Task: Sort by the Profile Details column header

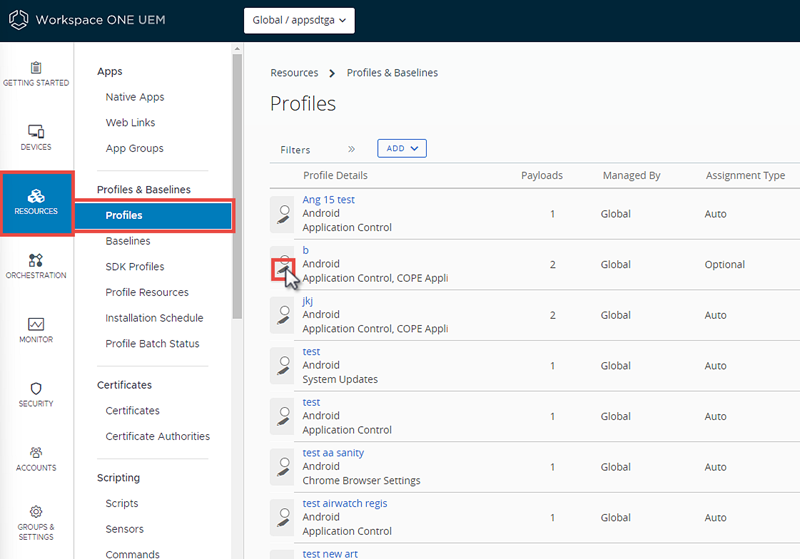Action: (x=335, y=175)
